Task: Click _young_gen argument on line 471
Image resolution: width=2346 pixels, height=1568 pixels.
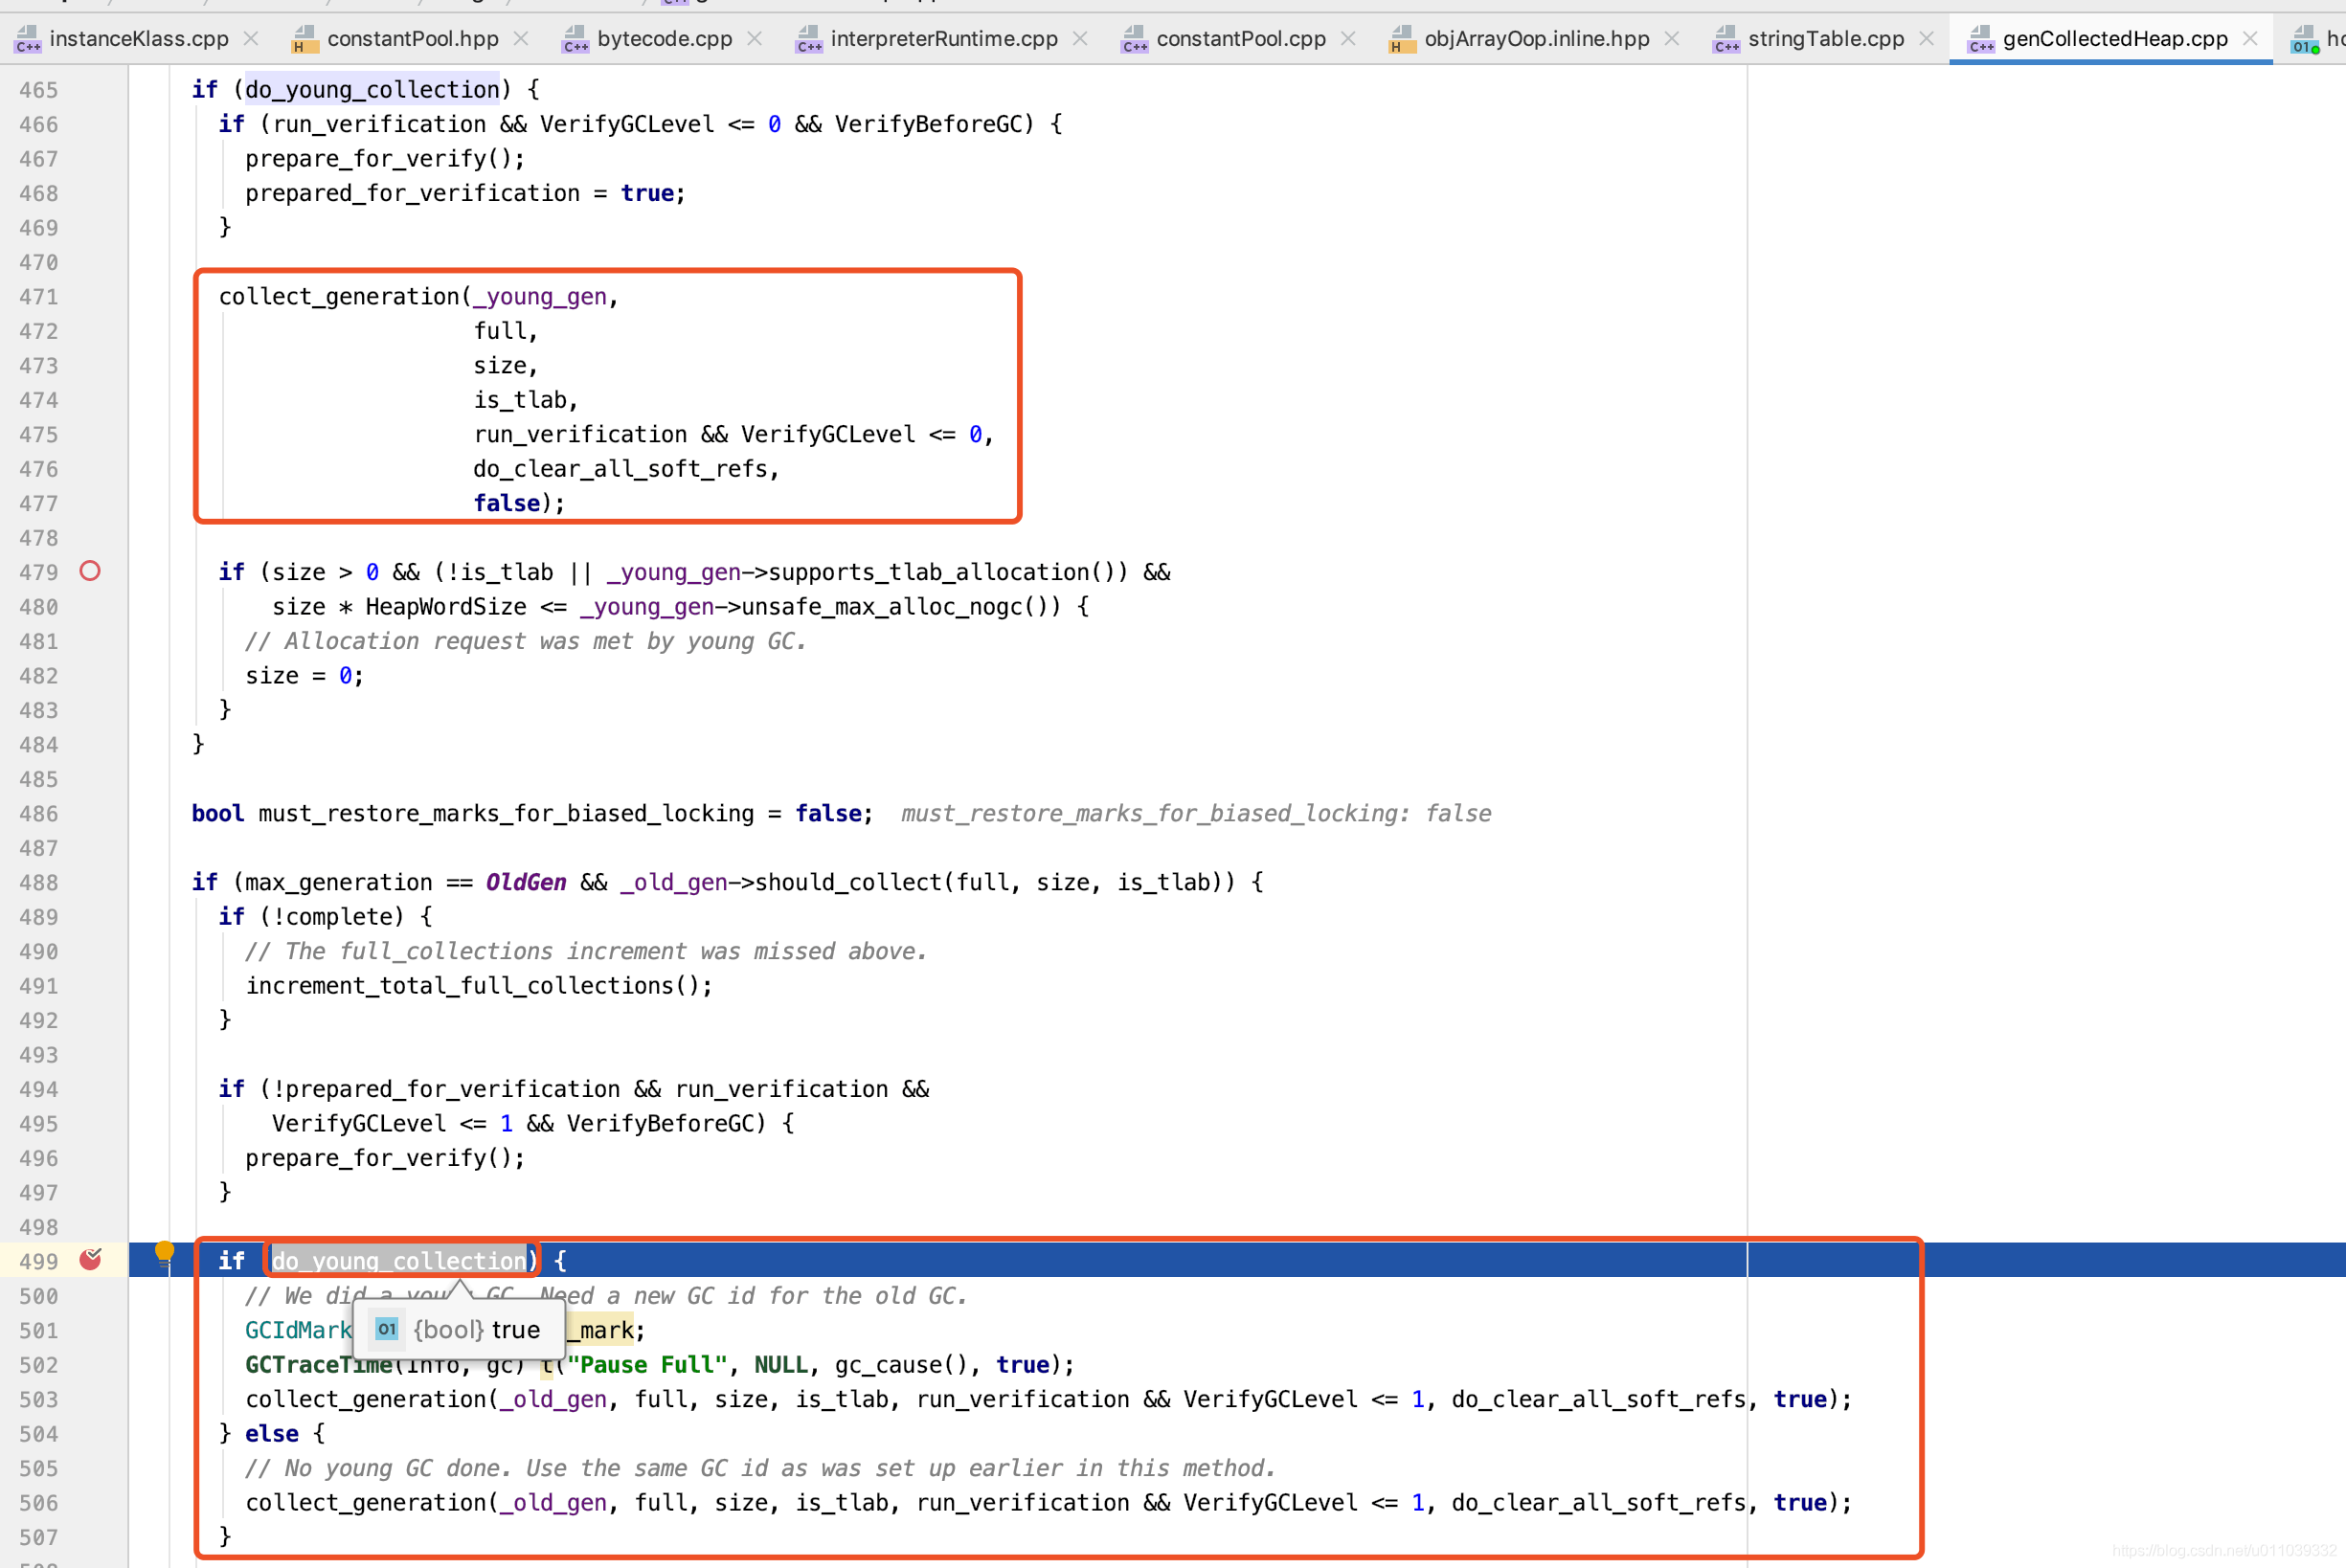Action: [540, 296]
